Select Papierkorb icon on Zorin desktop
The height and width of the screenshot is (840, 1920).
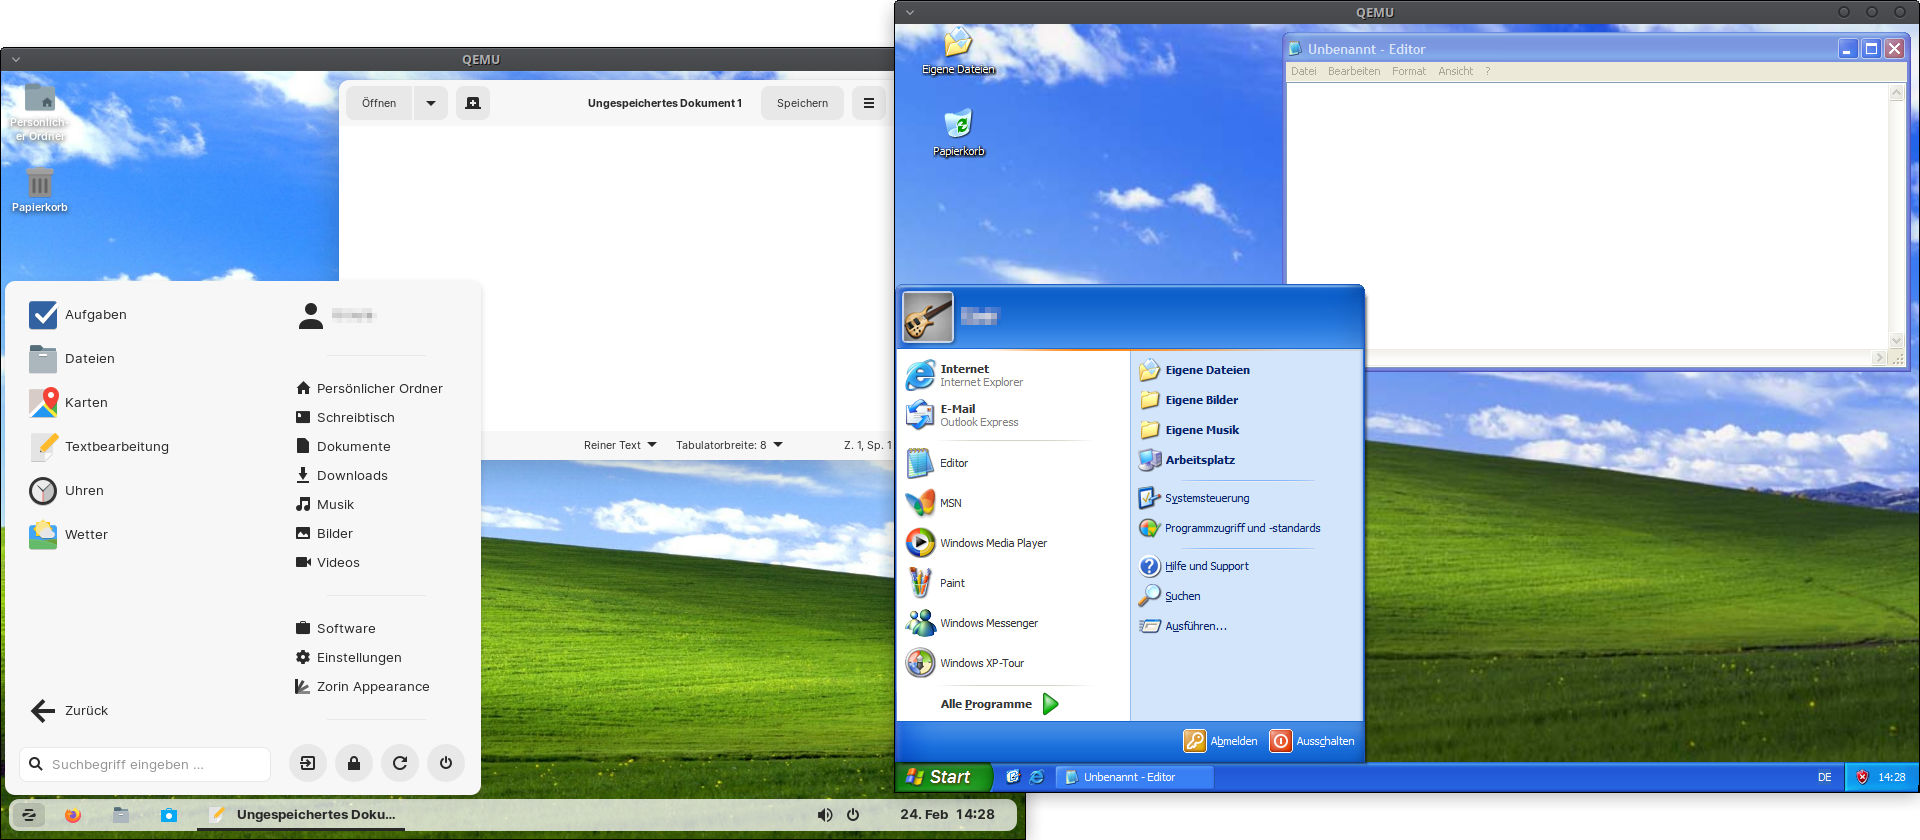coord(40,190)
